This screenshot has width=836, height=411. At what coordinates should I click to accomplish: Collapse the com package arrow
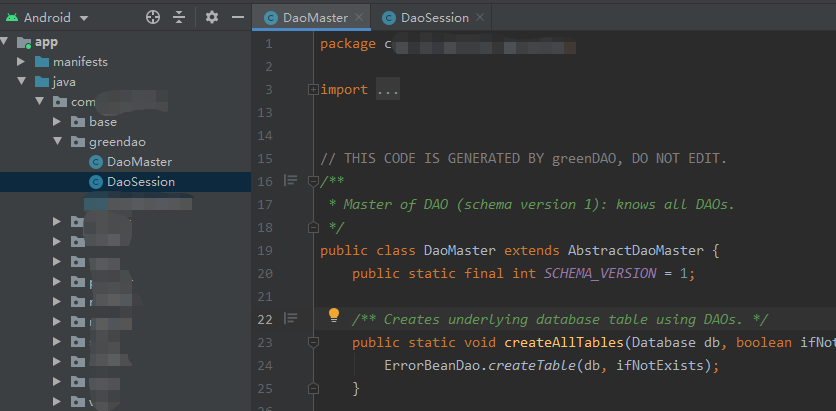point(39,101)
